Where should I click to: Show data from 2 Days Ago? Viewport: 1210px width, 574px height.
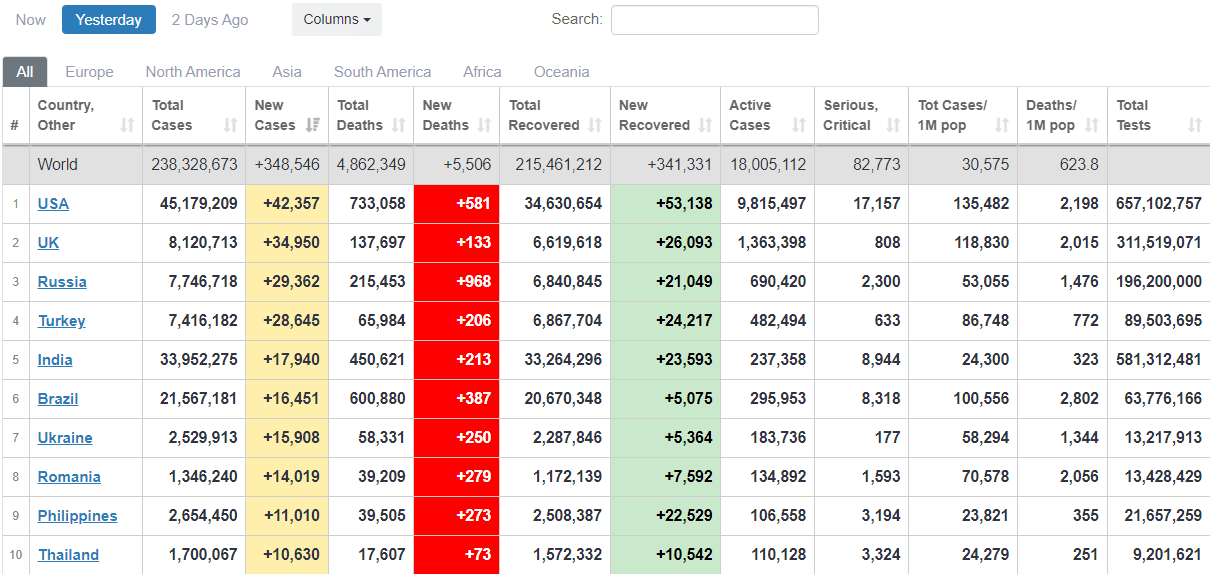[x=210, y=20]
